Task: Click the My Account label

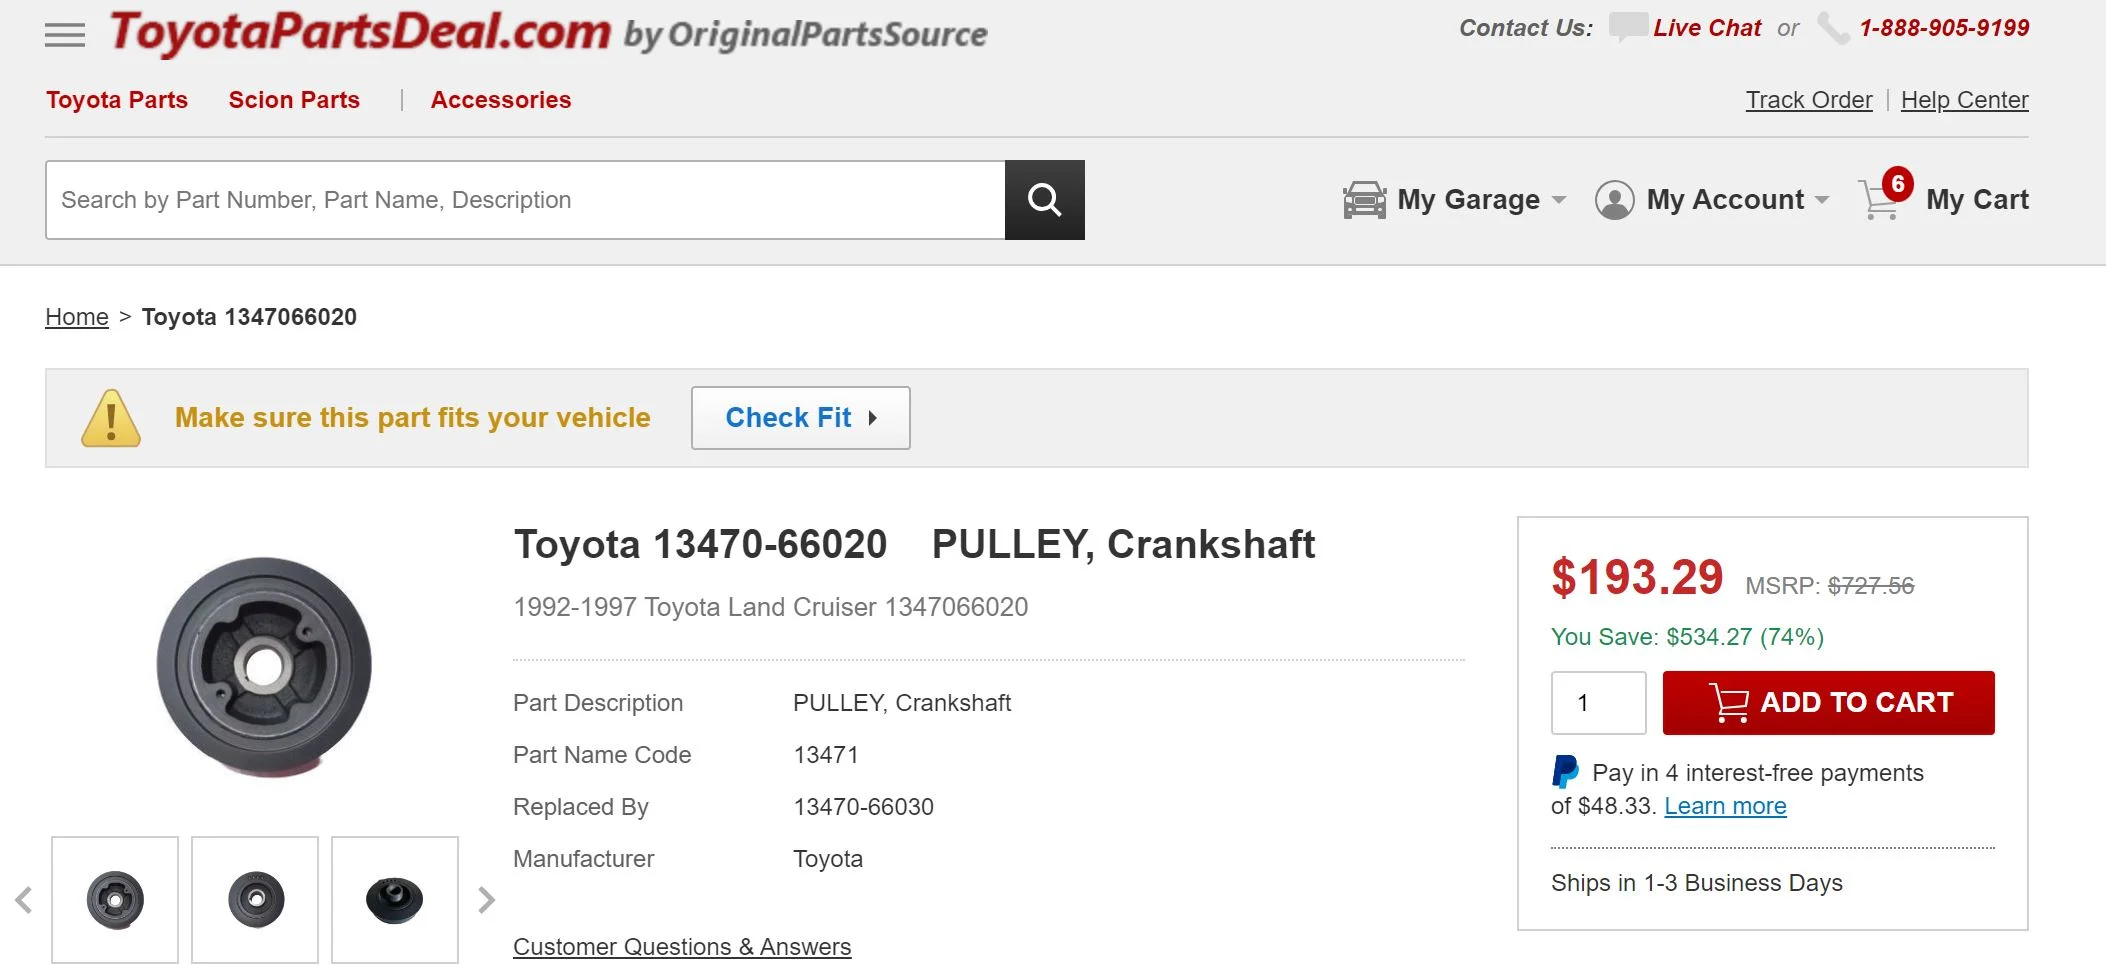Action: click(1725, 200)
